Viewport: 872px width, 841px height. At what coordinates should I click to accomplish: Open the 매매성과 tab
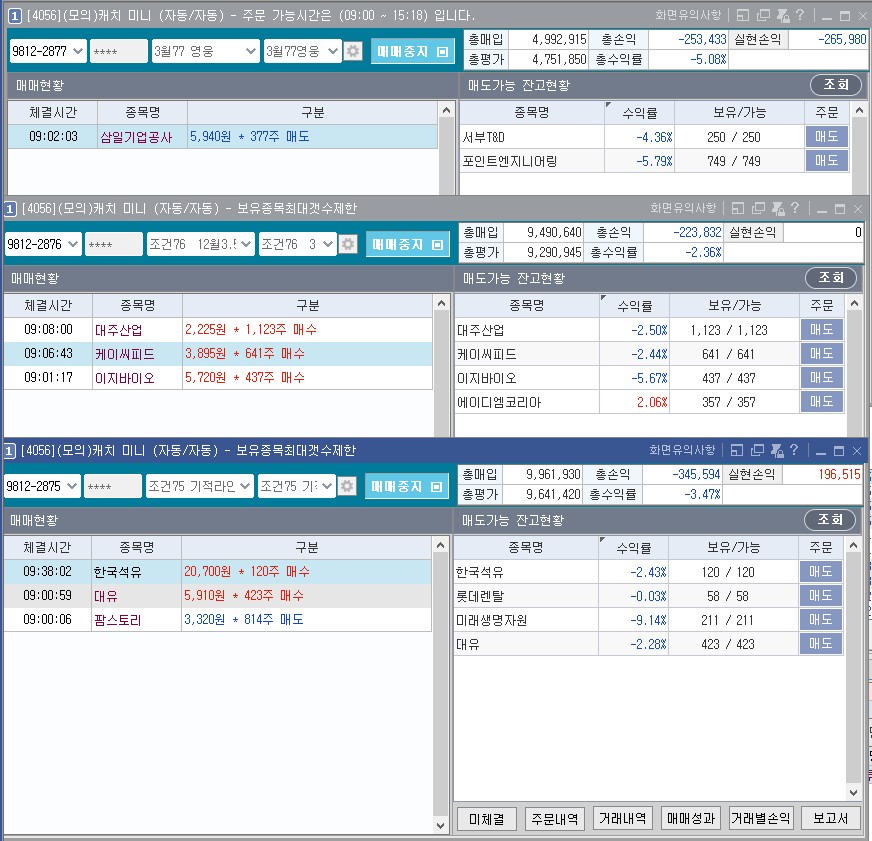pos(691,818)
